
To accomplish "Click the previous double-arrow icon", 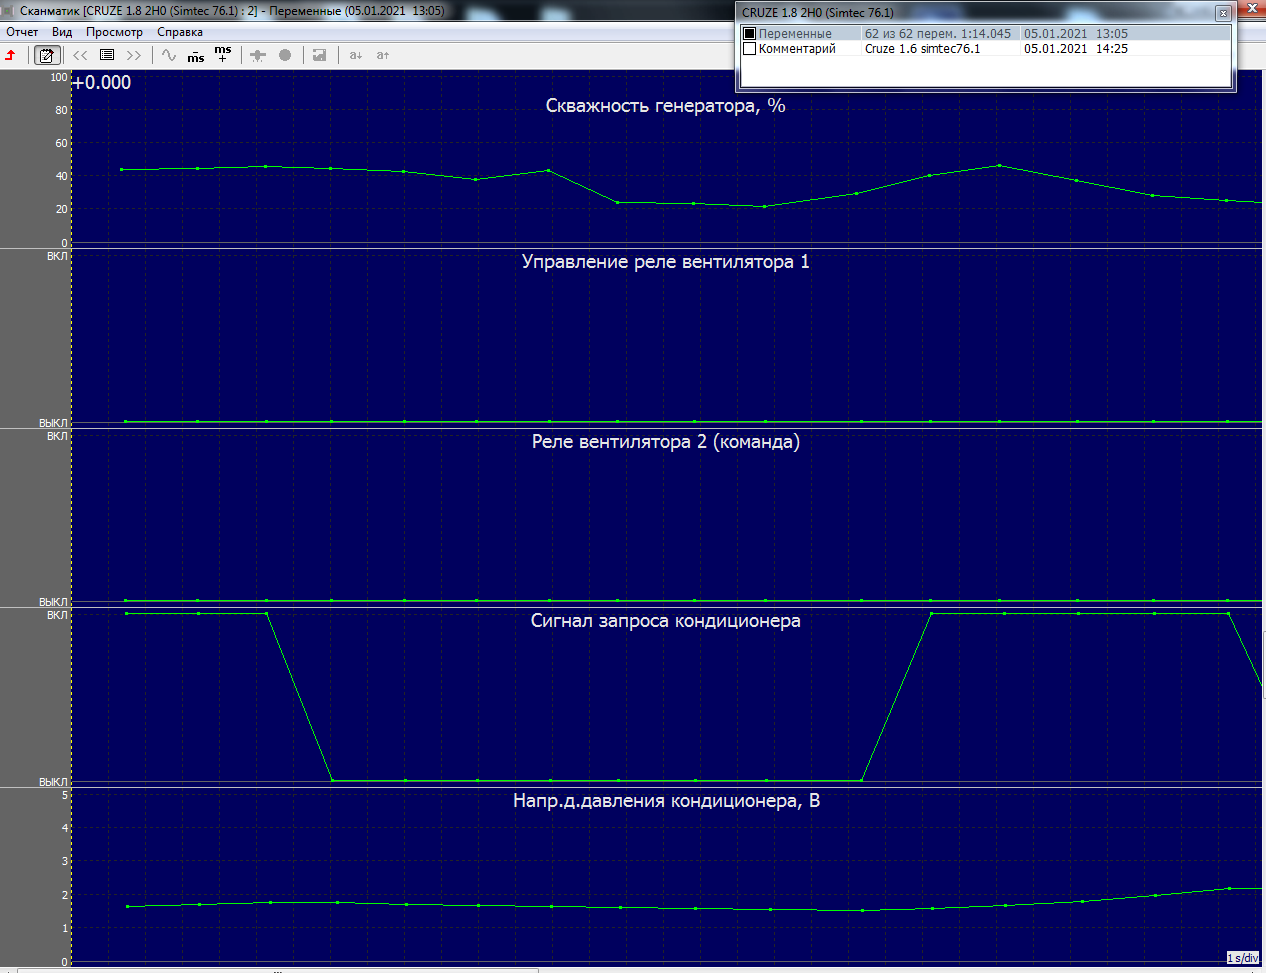I will click(81, 55).
